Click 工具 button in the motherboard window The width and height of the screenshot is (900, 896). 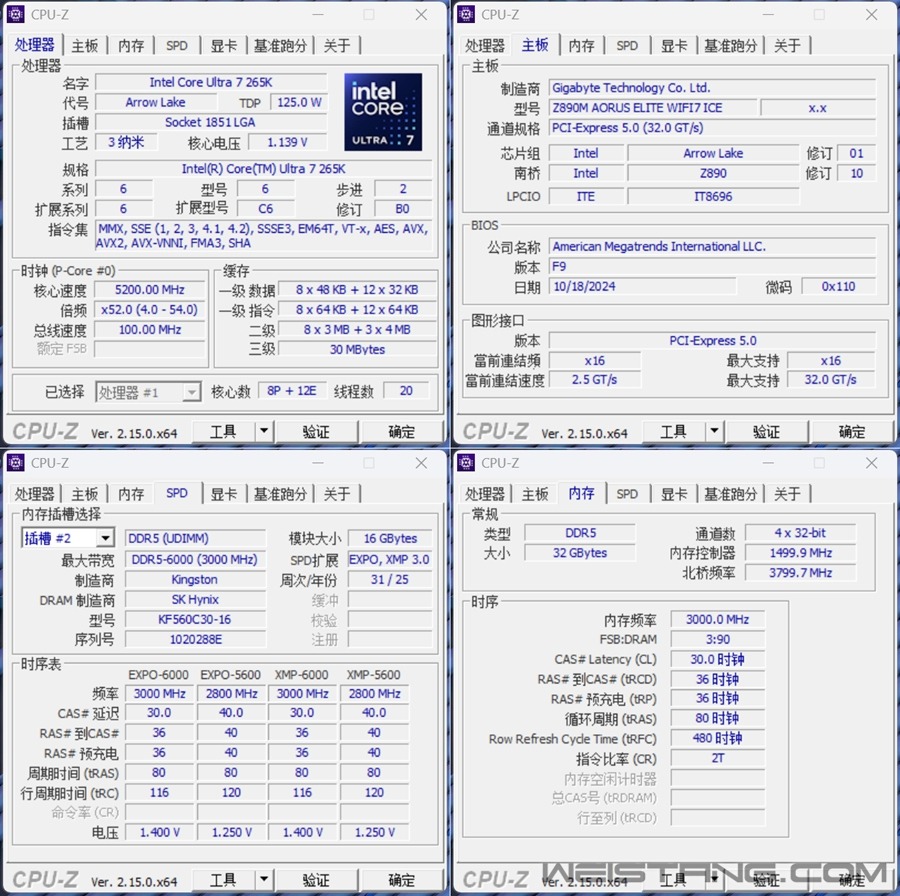click(x=673, y=431)
